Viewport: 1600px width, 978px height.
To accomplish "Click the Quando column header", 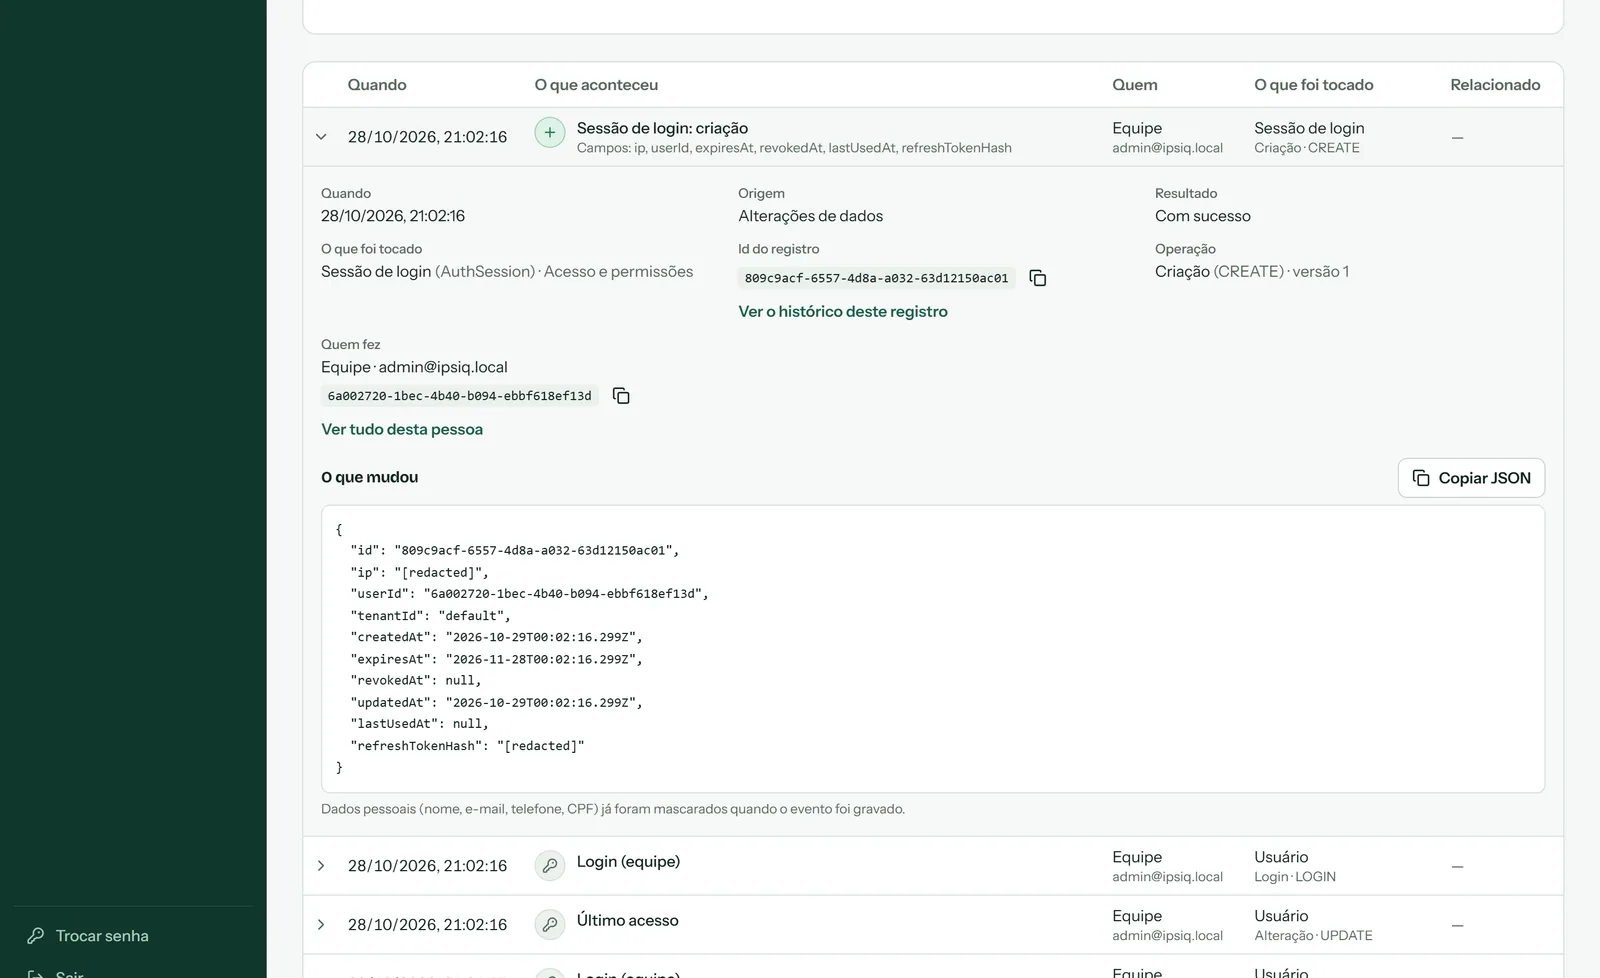I will point(377,85).
